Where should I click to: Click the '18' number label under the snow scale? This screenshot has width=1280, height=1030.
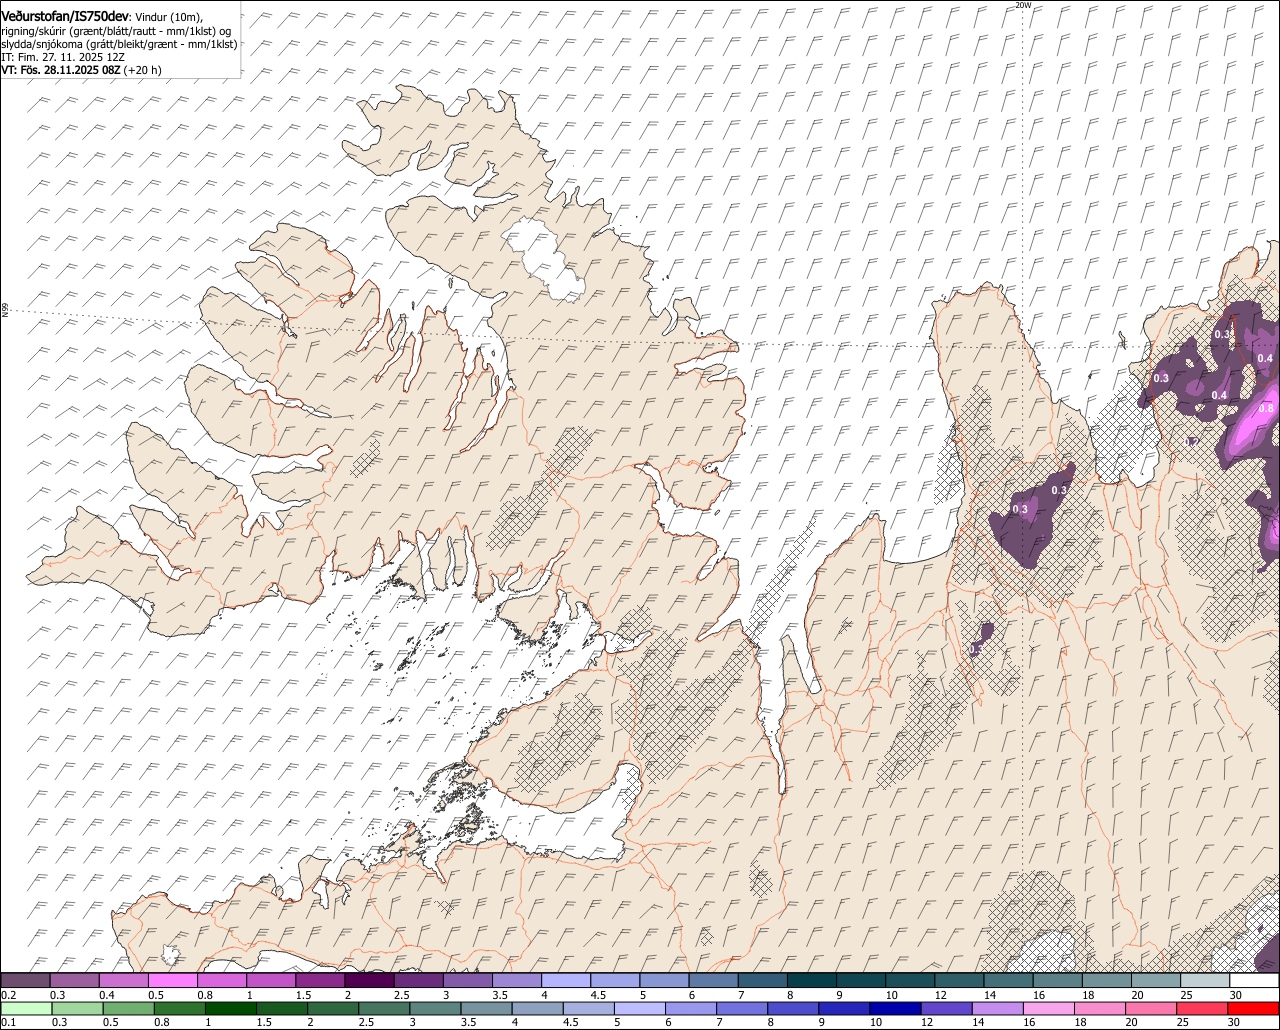click(1088, 995)
